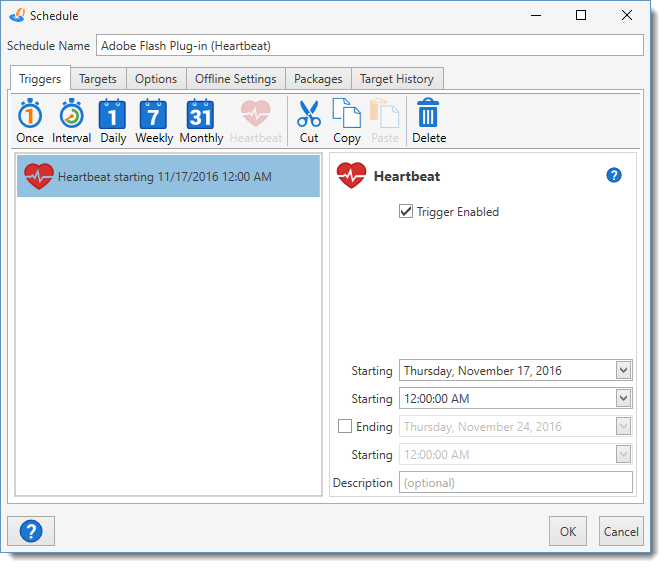The height and width of the screenshot is (568, 666).
Task: Enable the Ending date checkbox
Action: click(345, 426)
